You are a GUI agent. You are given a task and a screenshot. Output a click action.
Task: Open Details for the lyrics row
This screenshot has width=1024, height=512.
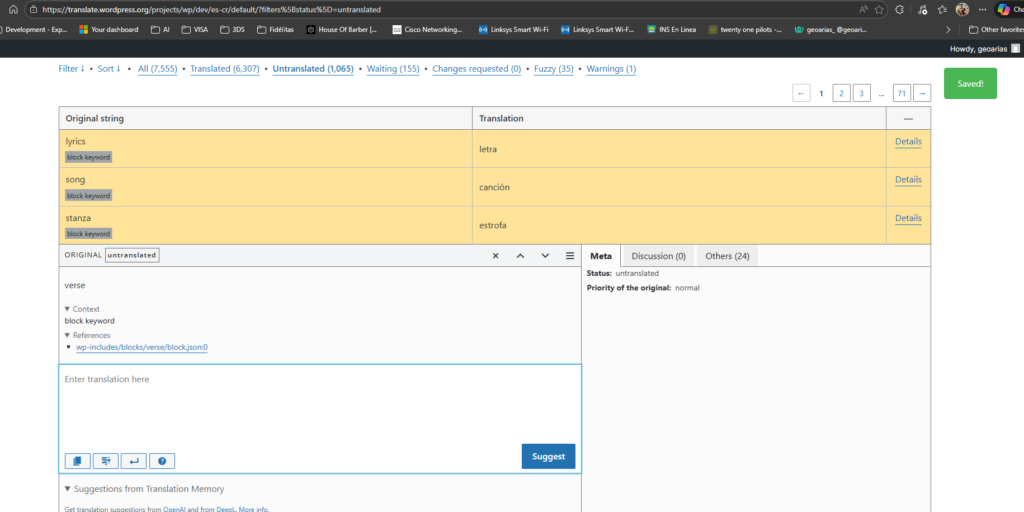point(908,142)
